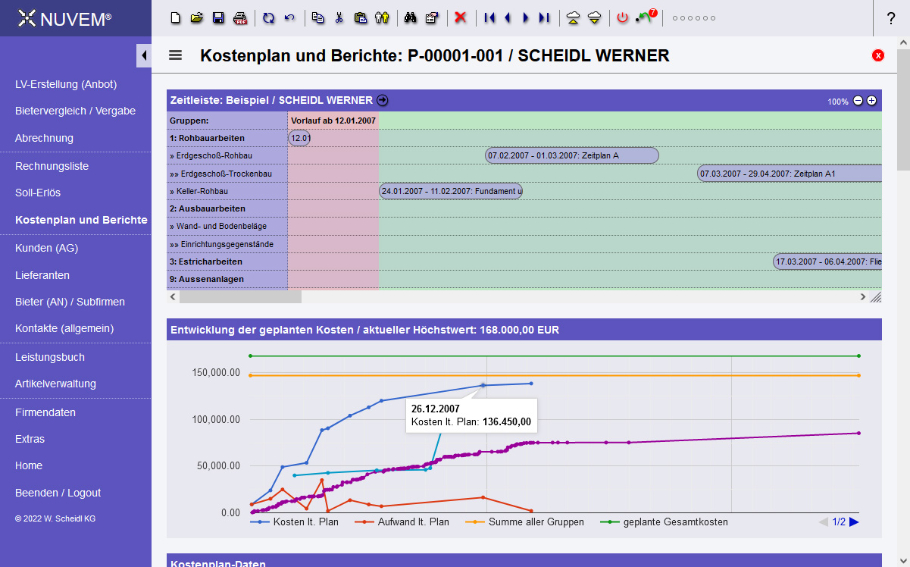Screen dimensions: 910x567
Task: Open Rechnungsliste in the sidebar
Action: click(52, 166)
